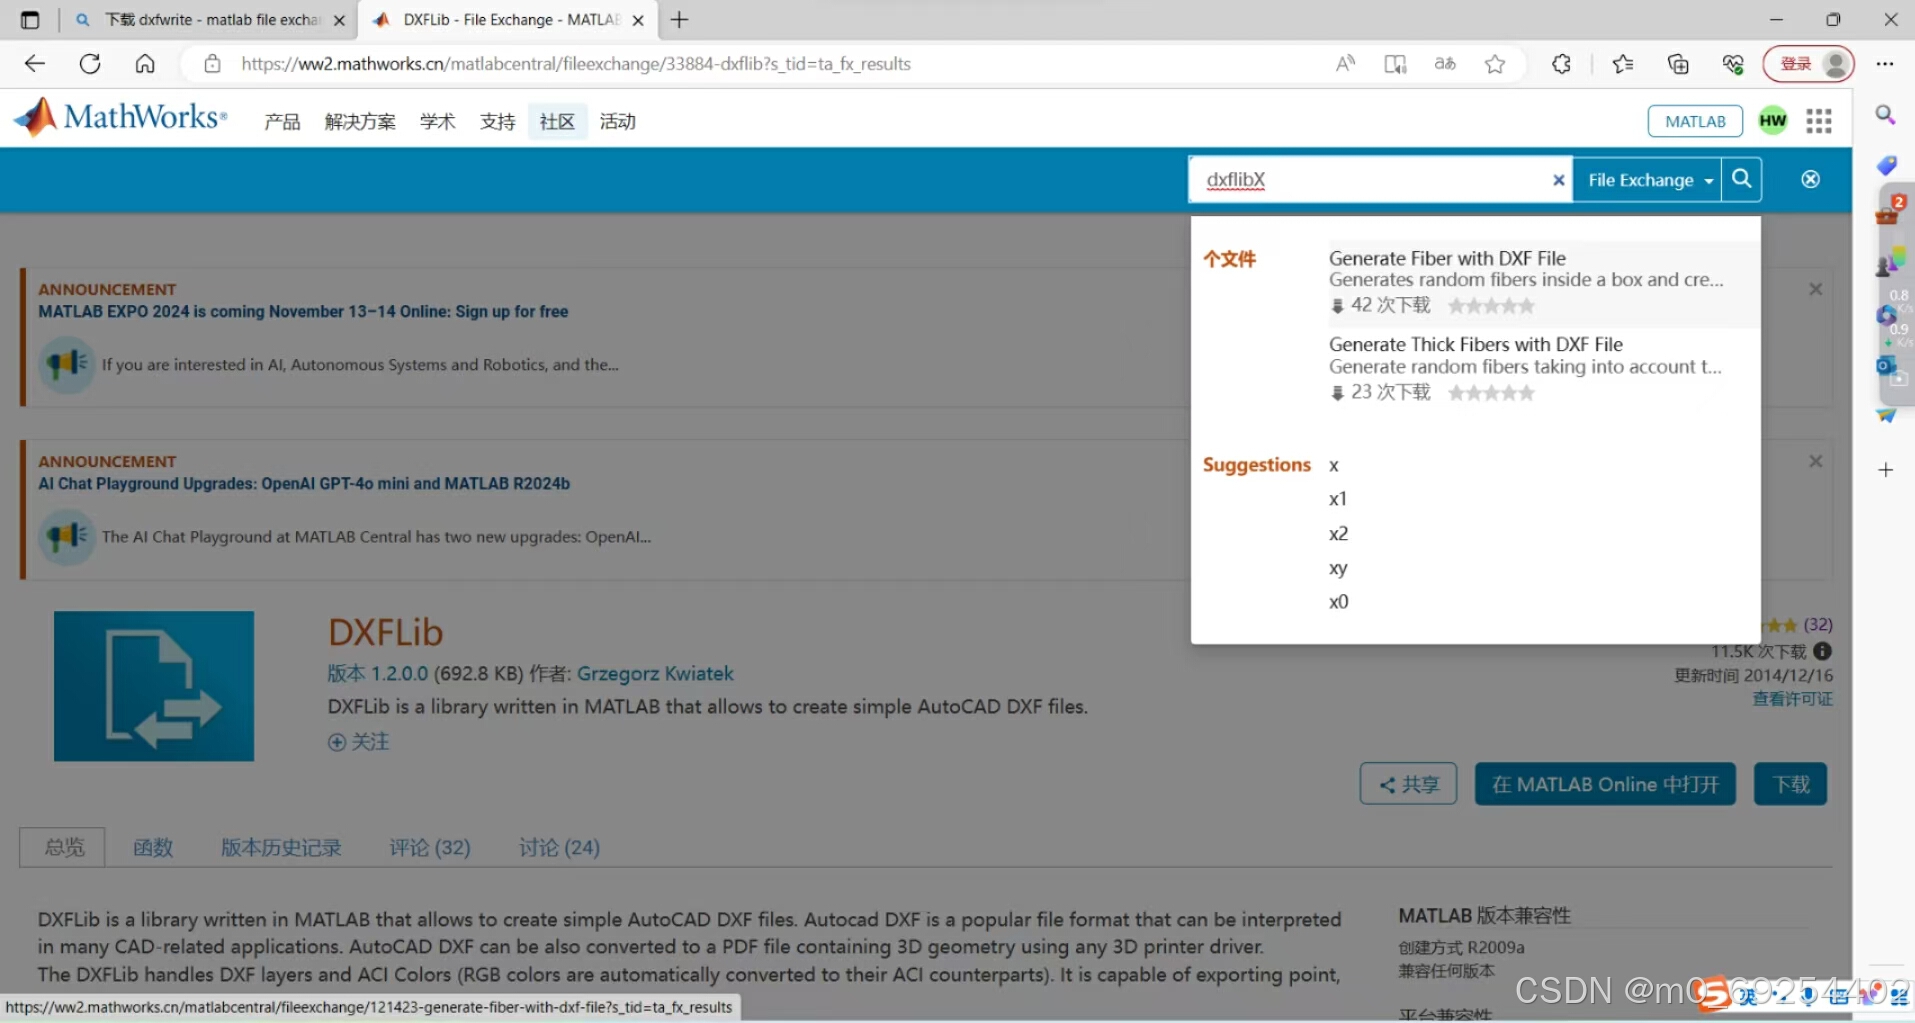
Task: View license via 查看许可证 link
Action: tap(1792, 699)
